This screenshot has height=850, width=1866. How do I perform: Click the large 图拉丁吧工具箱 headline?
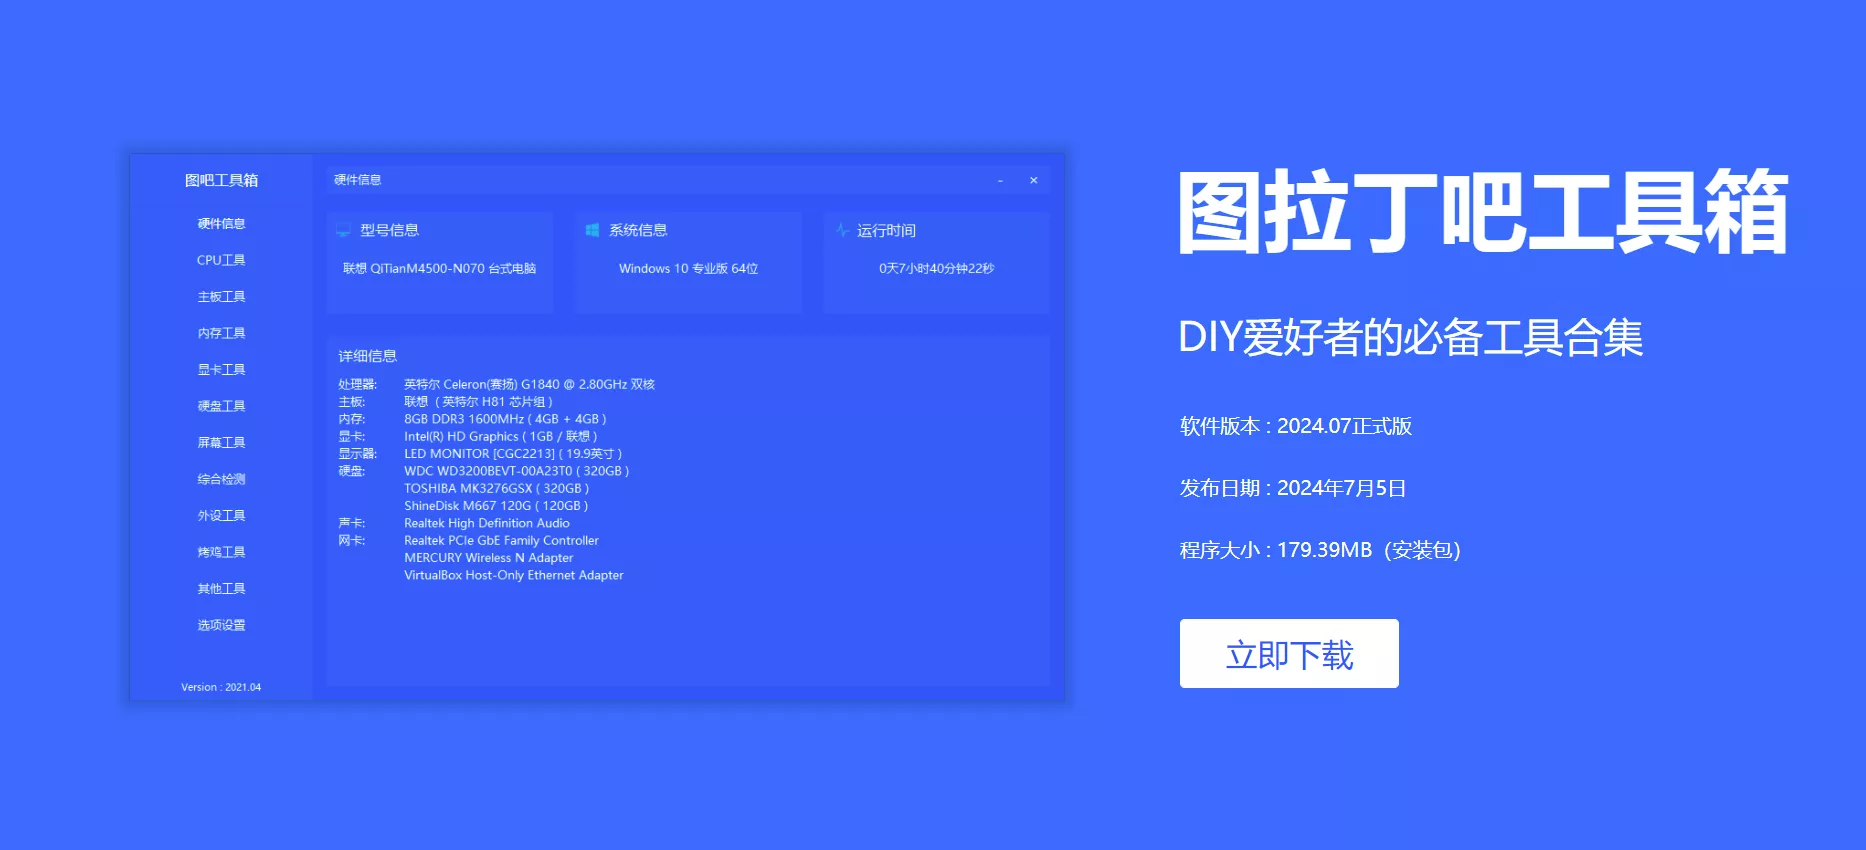coord(1482,212)
